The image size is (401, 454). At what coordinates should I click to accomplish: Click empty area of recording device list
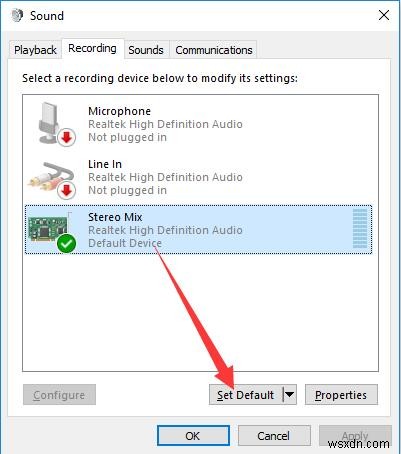200,312
